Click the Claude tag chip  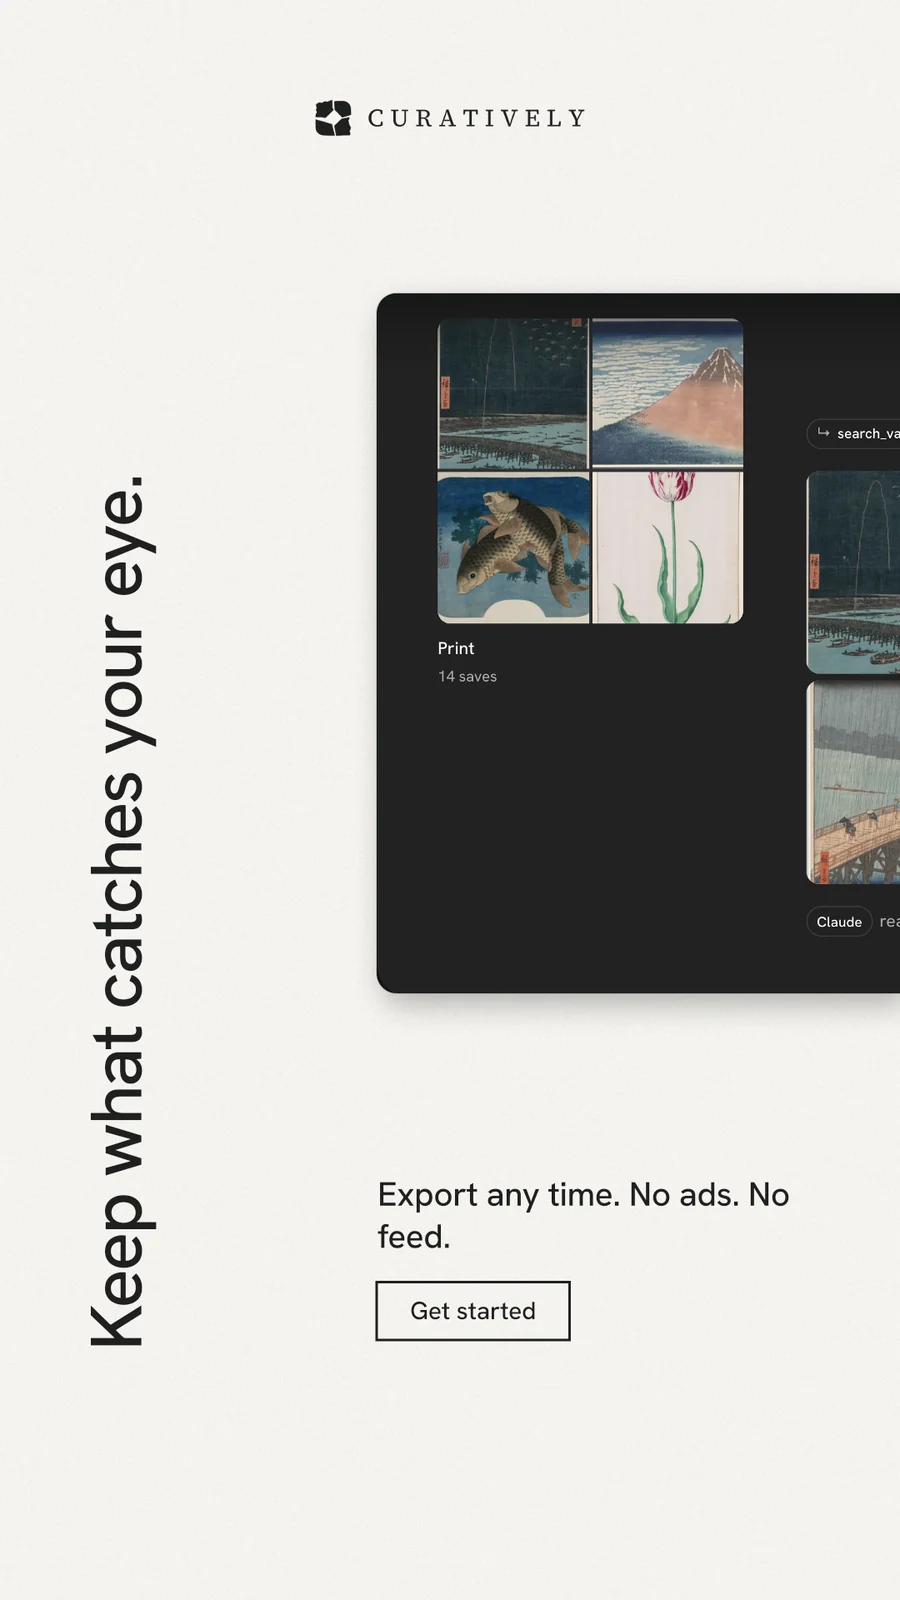tap(839, 922)
